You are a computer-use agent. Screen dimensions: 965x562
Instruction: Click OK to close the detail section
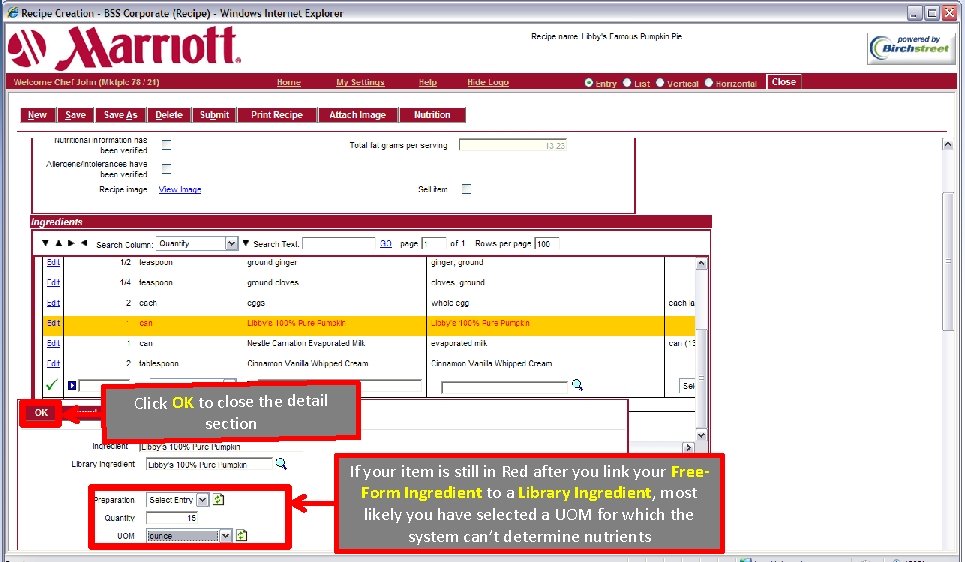(41, 413)
